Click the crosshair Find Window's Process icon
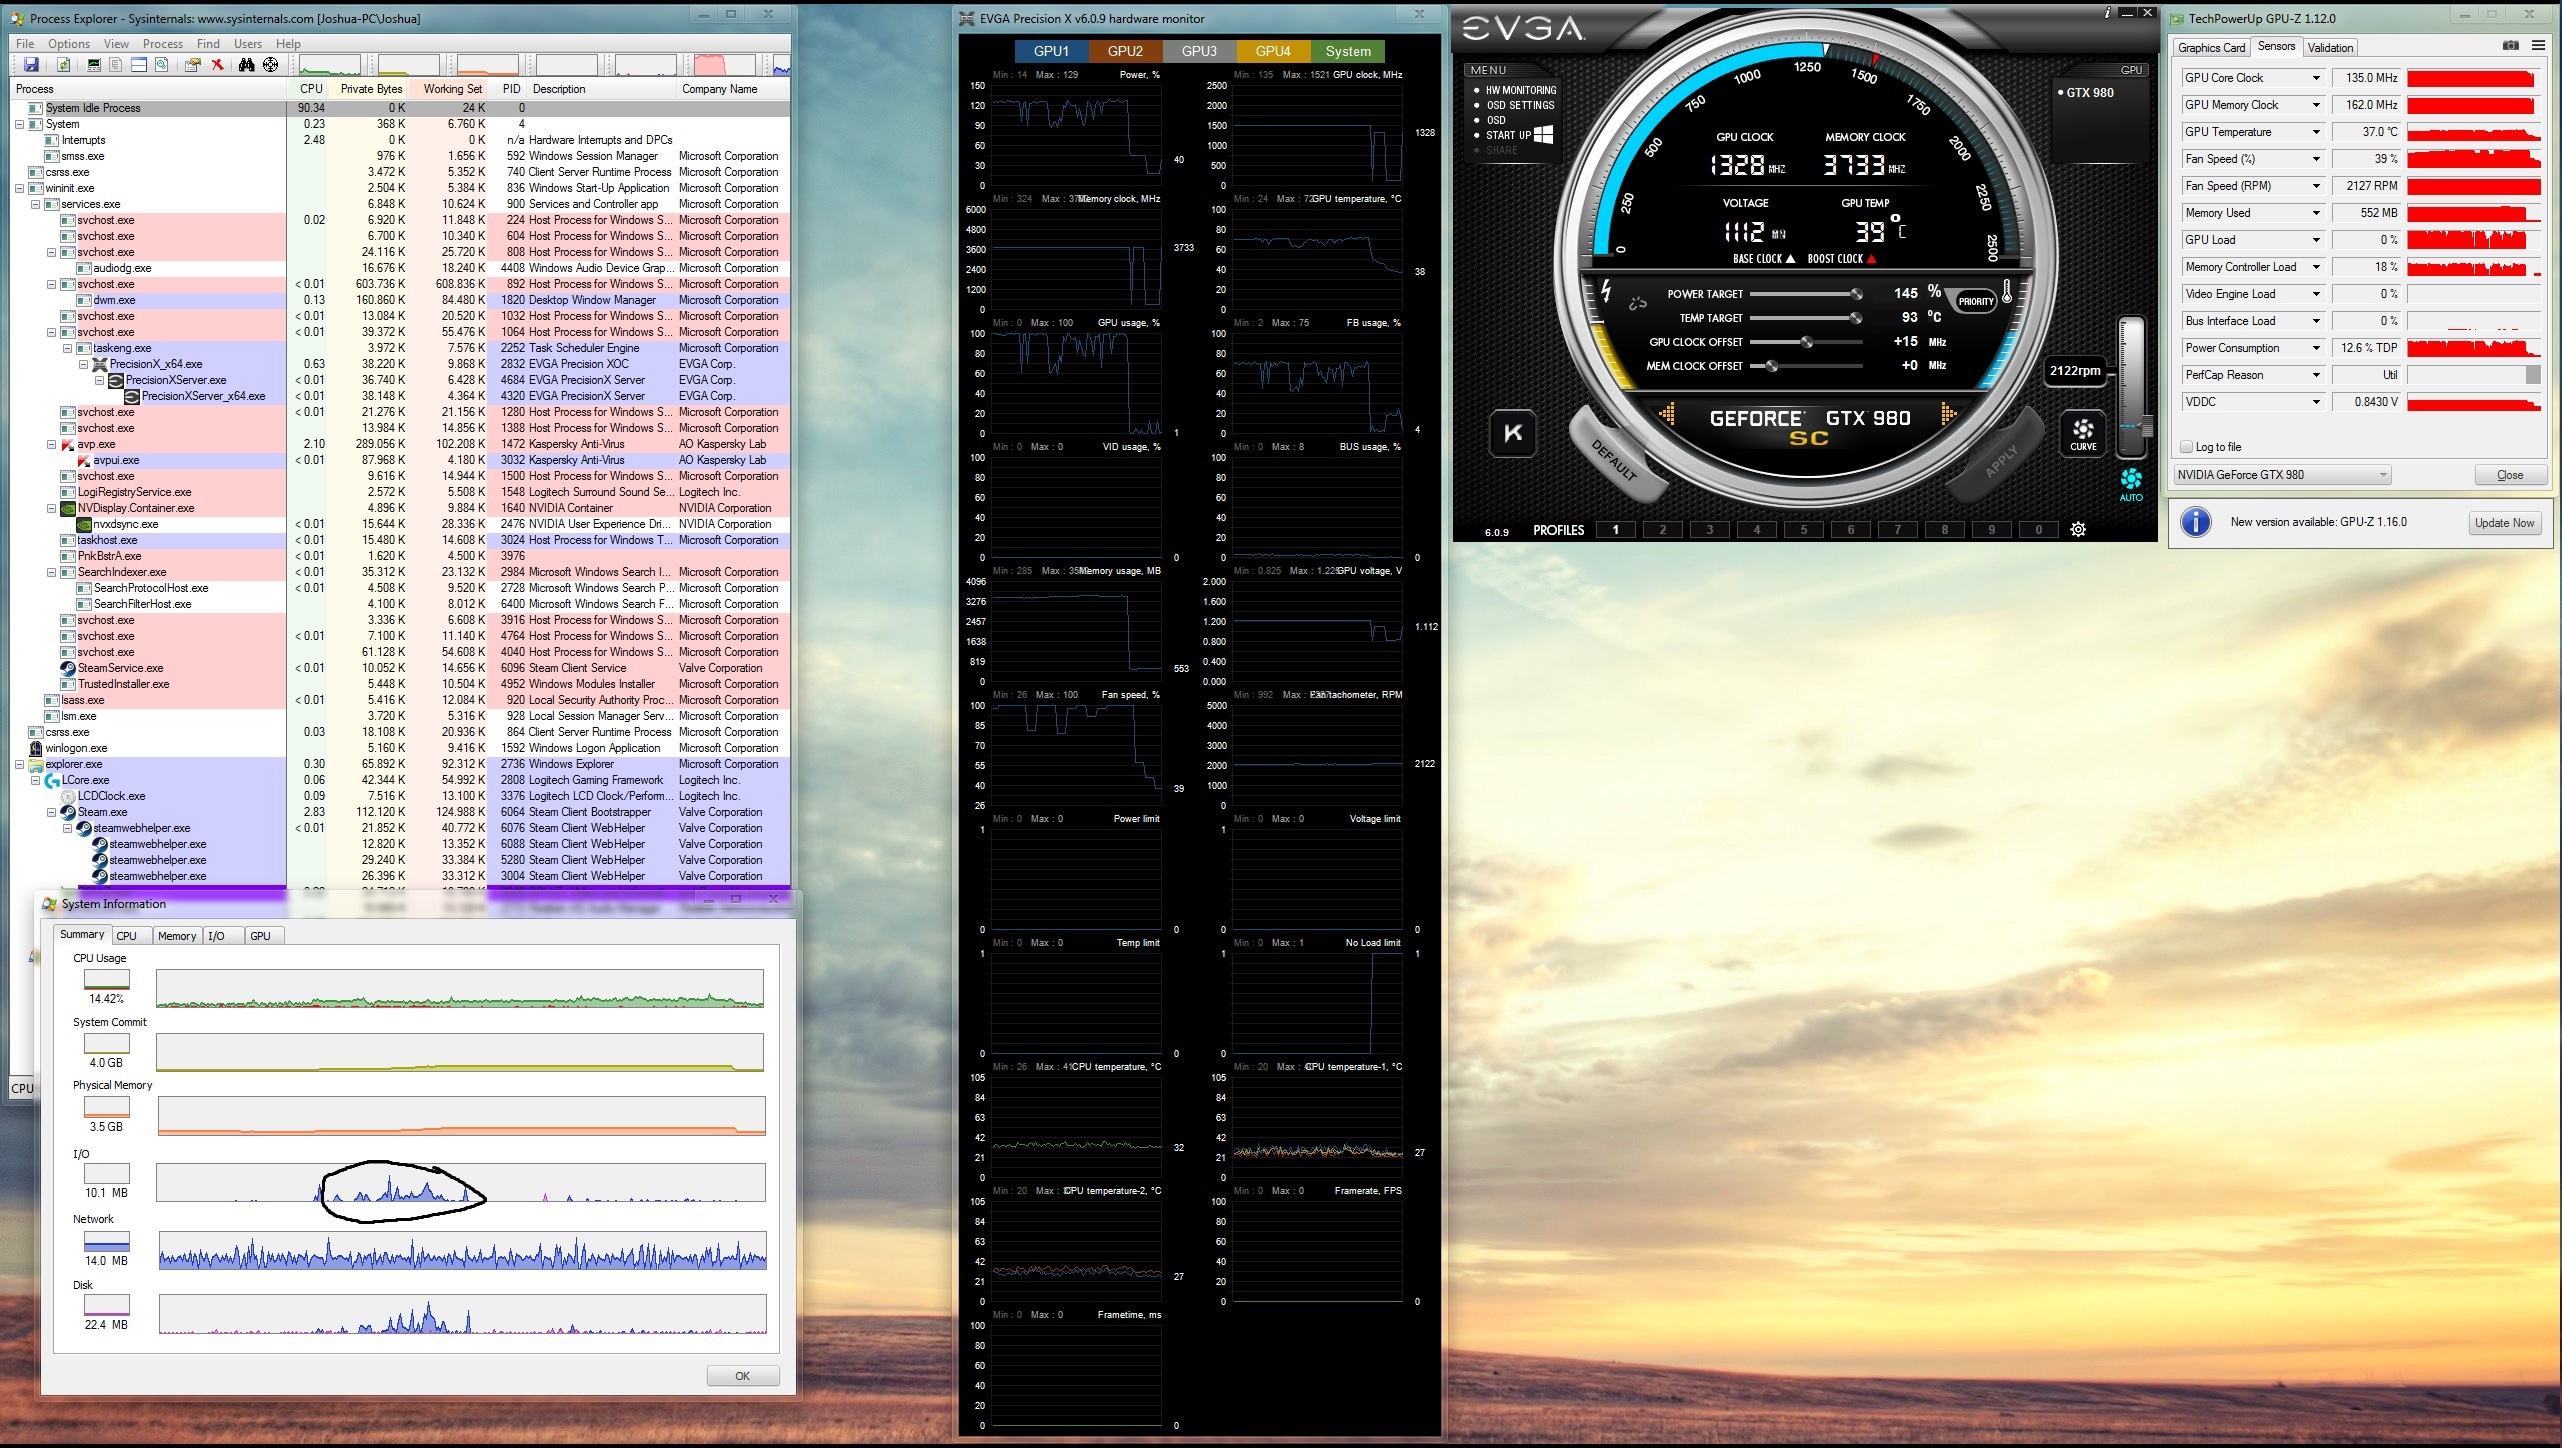Viewport: 2562px width, 1448px height. (x=270, y=65)
